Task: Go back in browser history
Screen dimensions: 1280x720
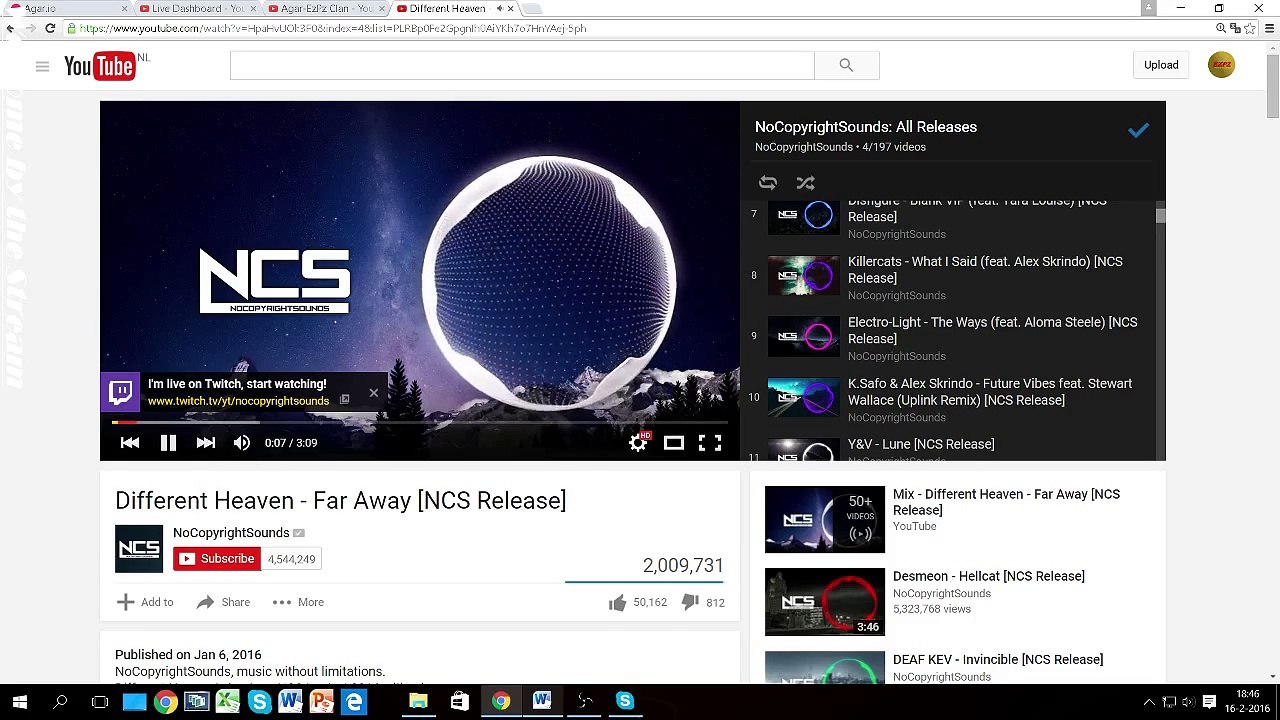Action: 10,28
